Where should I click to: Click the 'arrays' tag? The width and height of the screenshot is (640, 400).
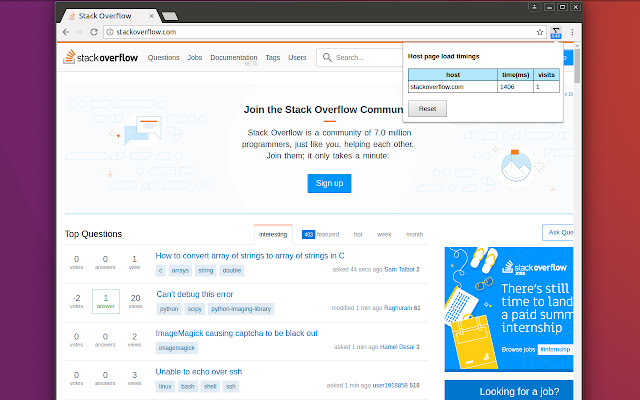180,270
